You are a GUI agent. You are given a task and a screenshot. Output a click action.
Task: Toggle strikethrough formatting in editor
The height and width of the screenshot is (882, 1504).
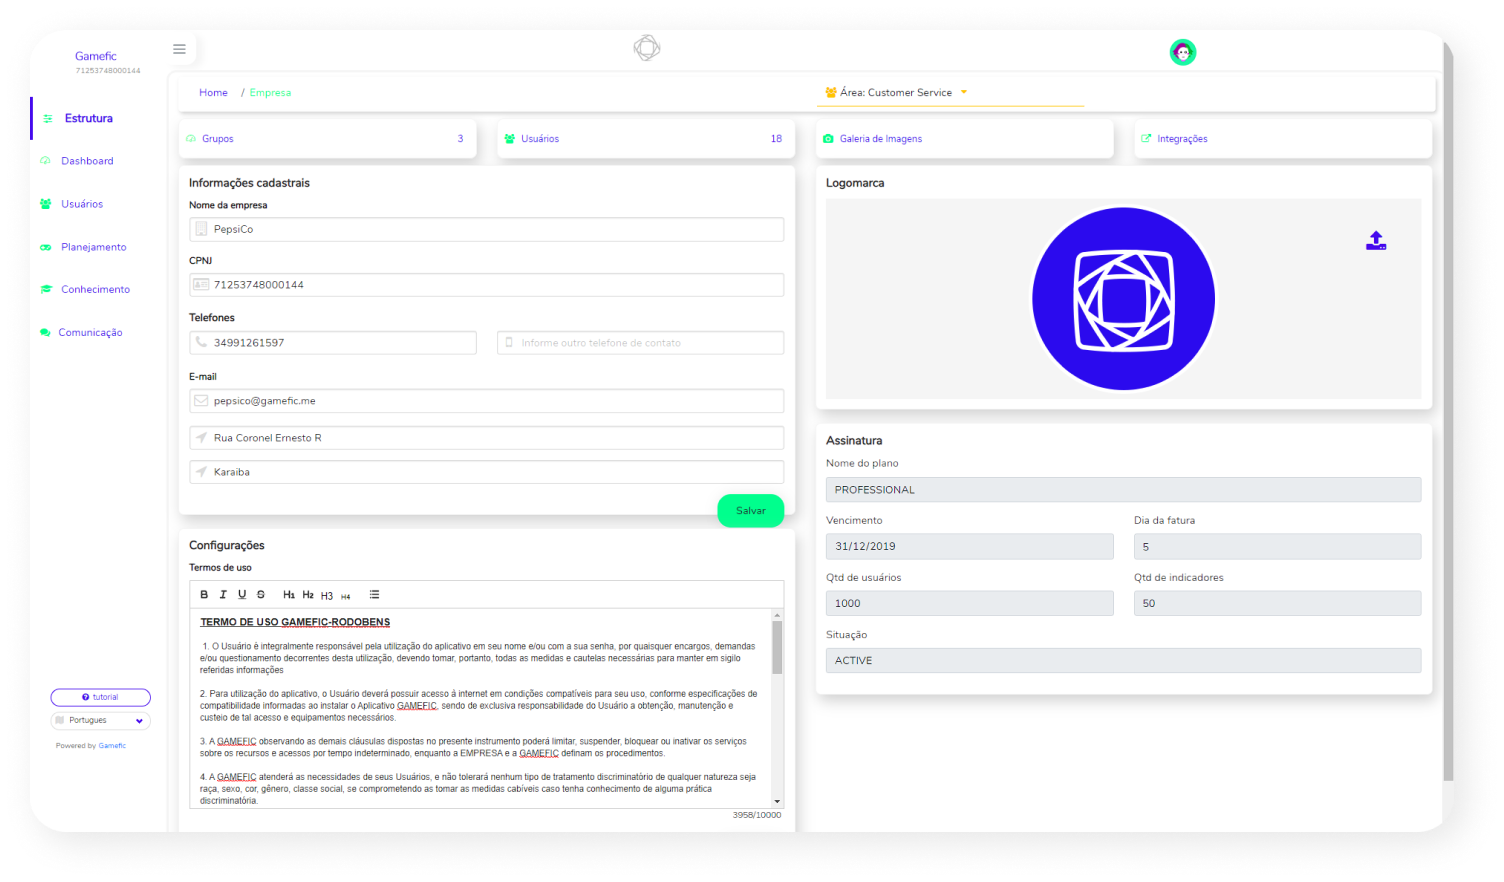tap(261, 595)
